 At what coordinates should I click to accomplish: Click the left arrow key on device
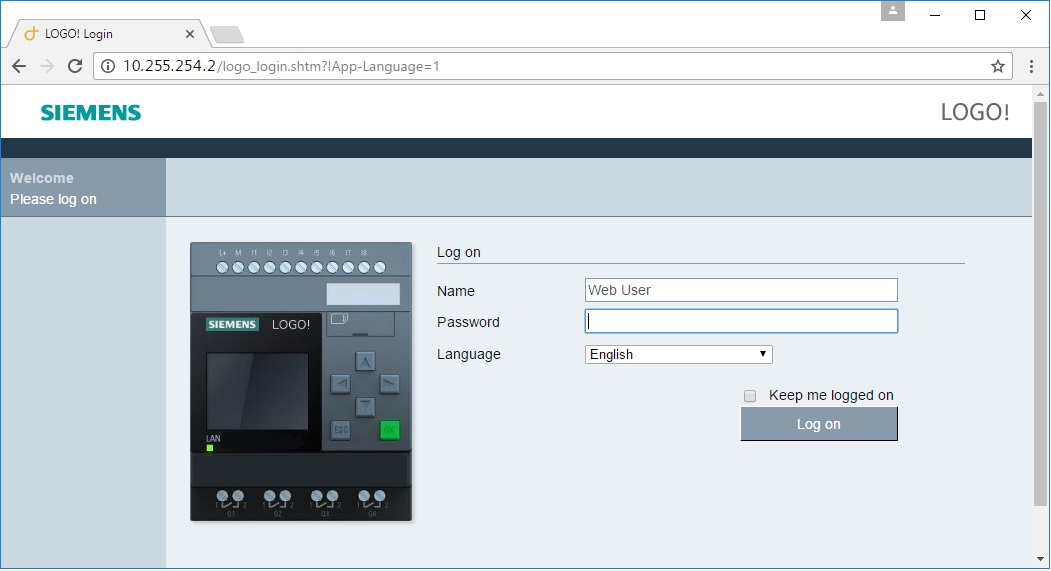coord(341,384)
